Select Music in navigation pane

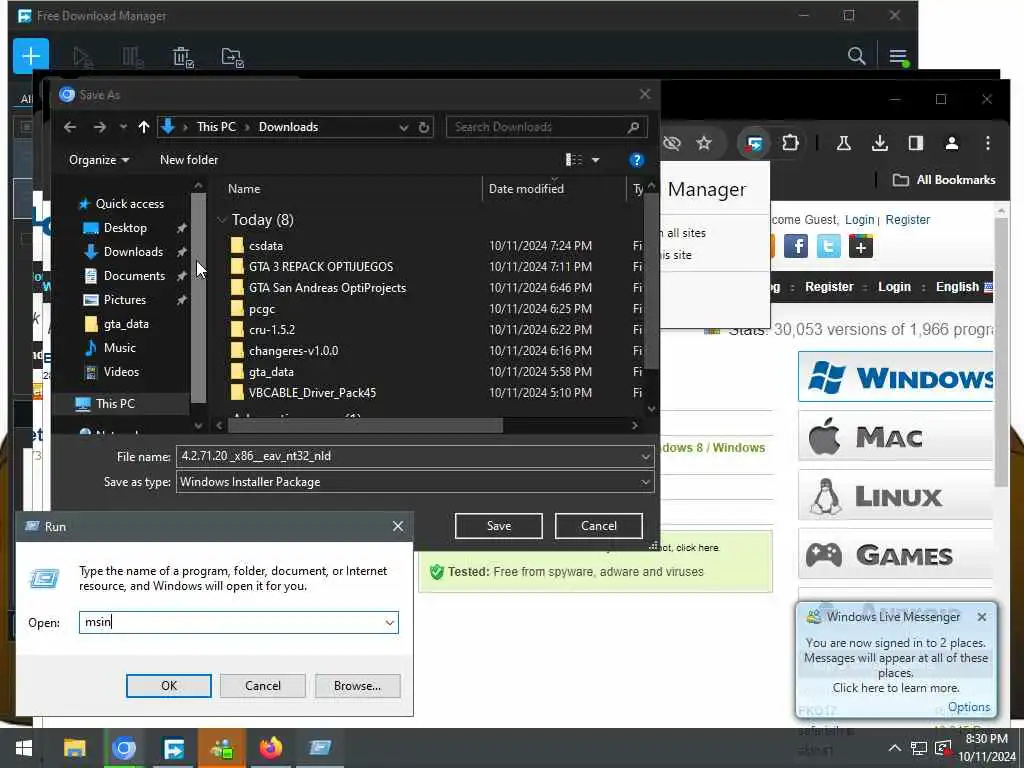[x=119, y=347]
